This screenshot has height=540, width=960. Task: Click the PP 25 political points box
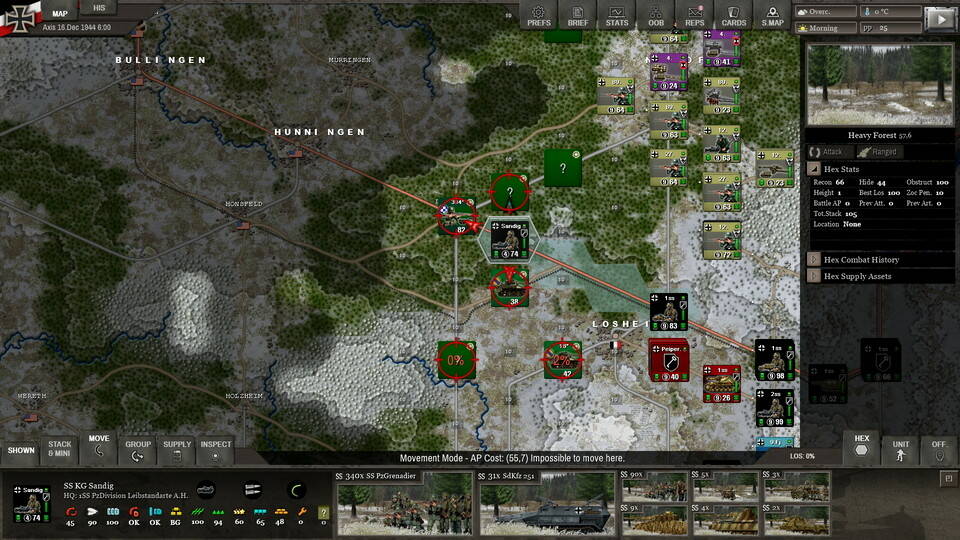(890, 28)
